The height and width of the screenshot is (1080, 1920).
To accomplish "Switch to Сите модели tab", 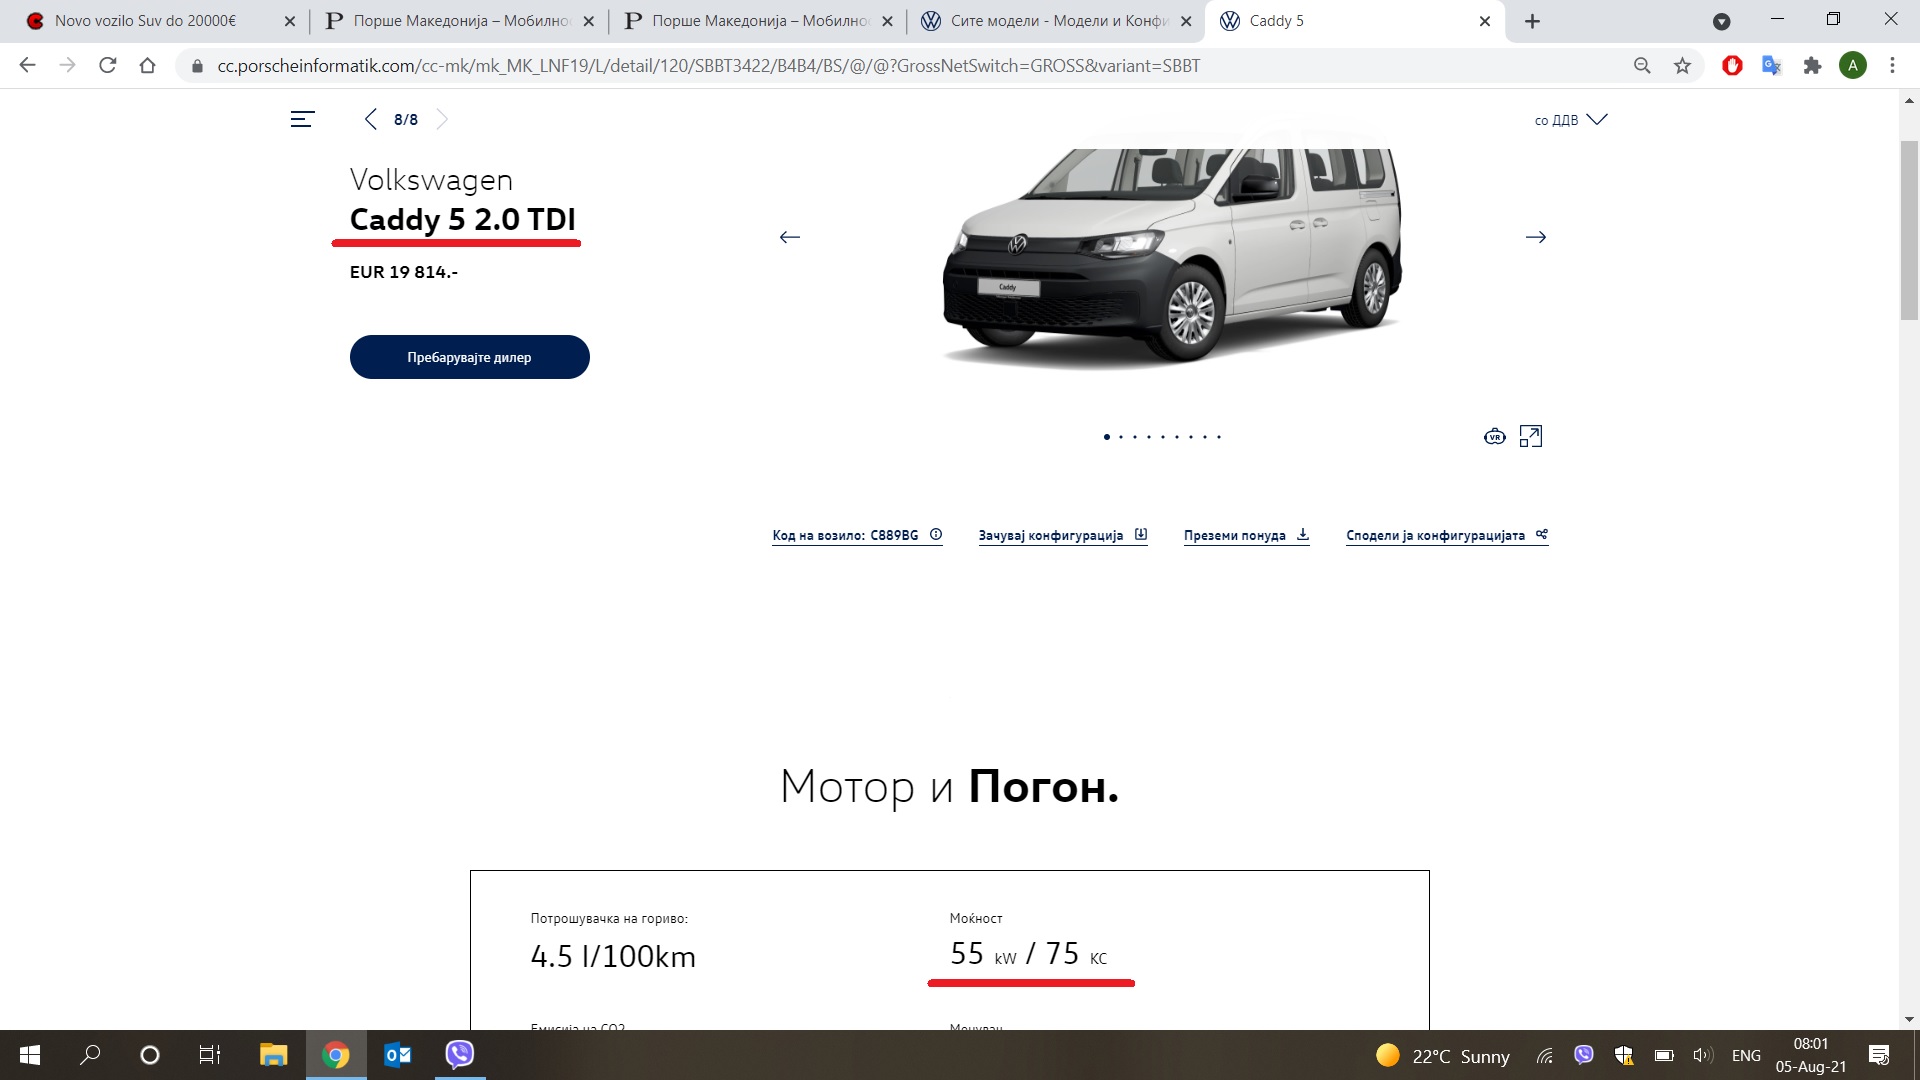I will pos(1055,21).
